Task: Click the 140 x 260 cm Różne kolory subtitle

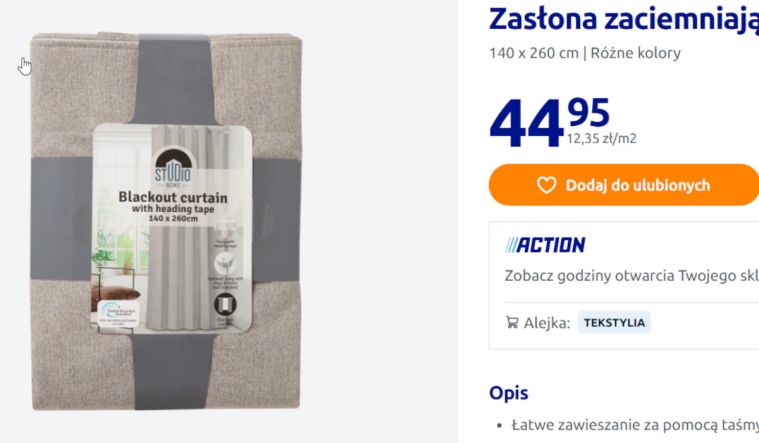Action: (x=585, y=53)
